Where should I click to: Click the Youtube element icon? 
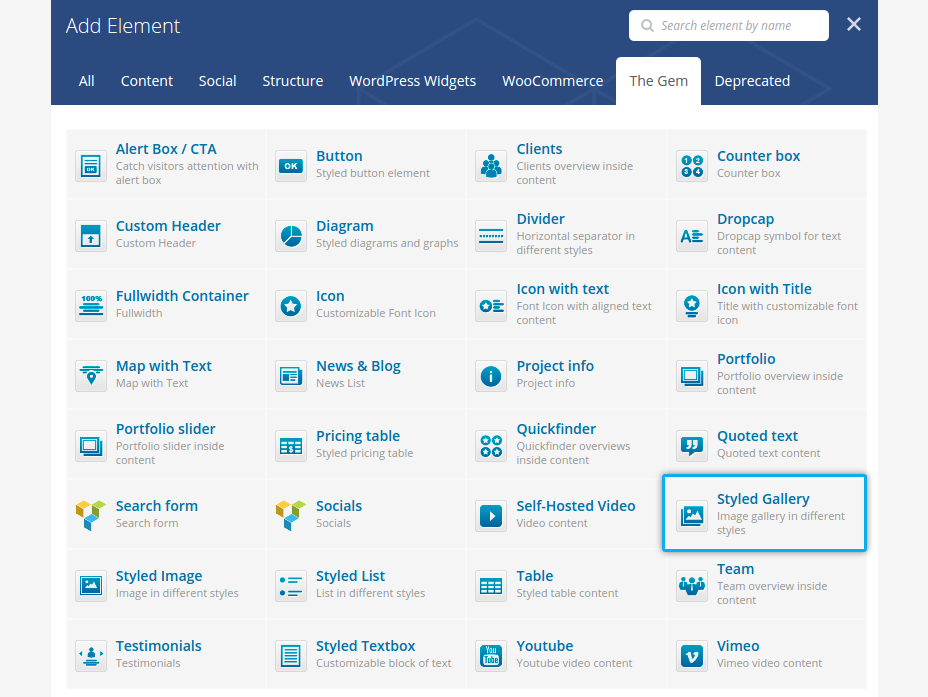click(x=491, y=655)
